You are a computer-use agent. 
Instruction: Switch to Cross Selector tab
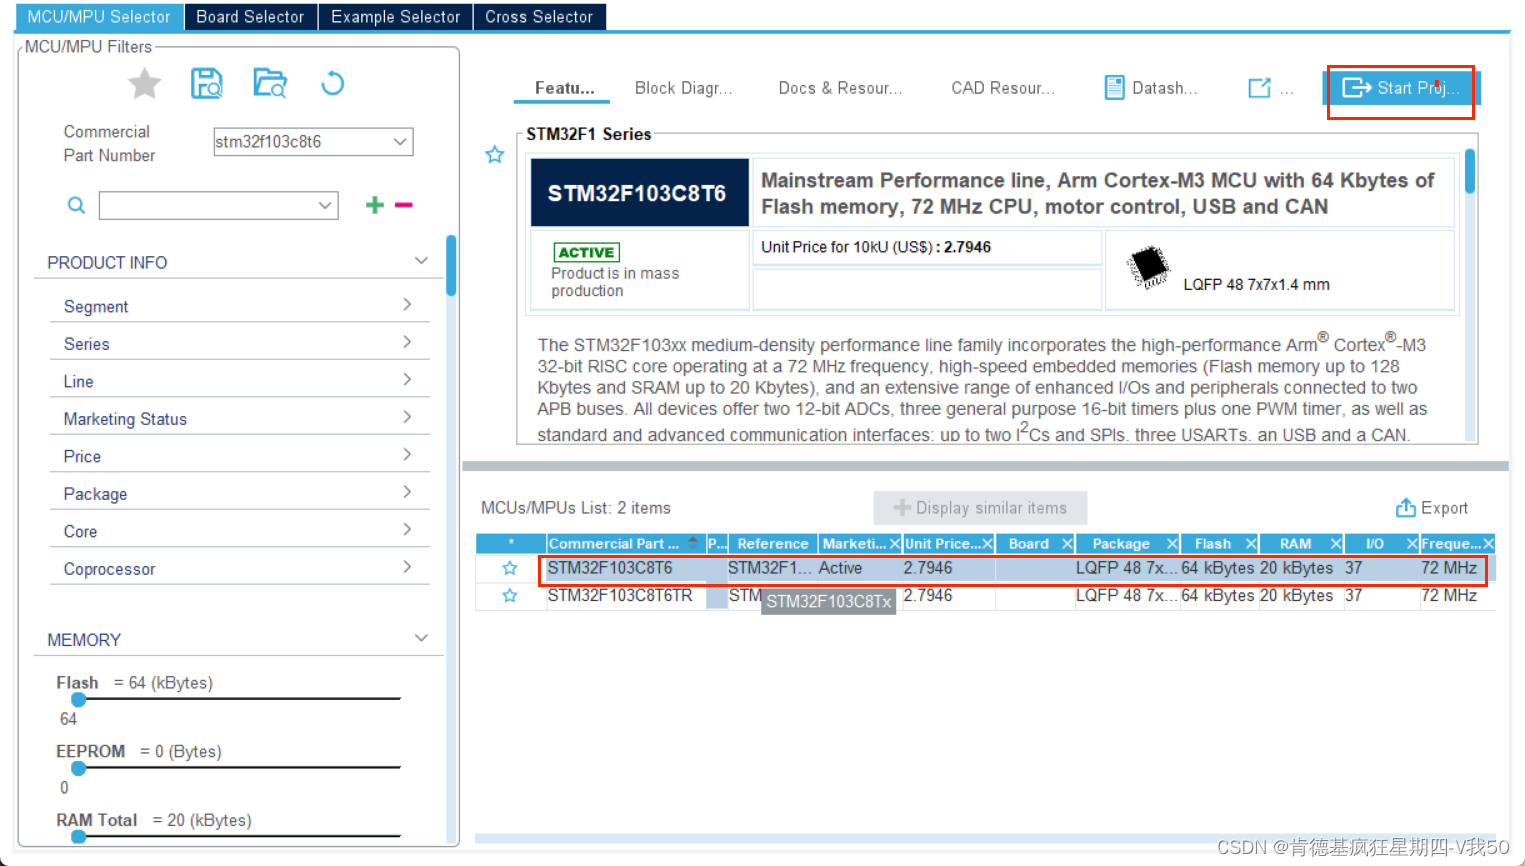tap(539, 17)
